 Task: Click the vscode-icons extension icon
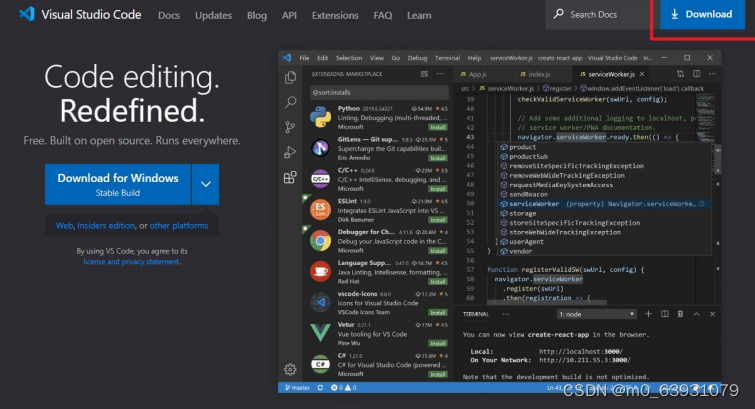click(x=320, y=303)
